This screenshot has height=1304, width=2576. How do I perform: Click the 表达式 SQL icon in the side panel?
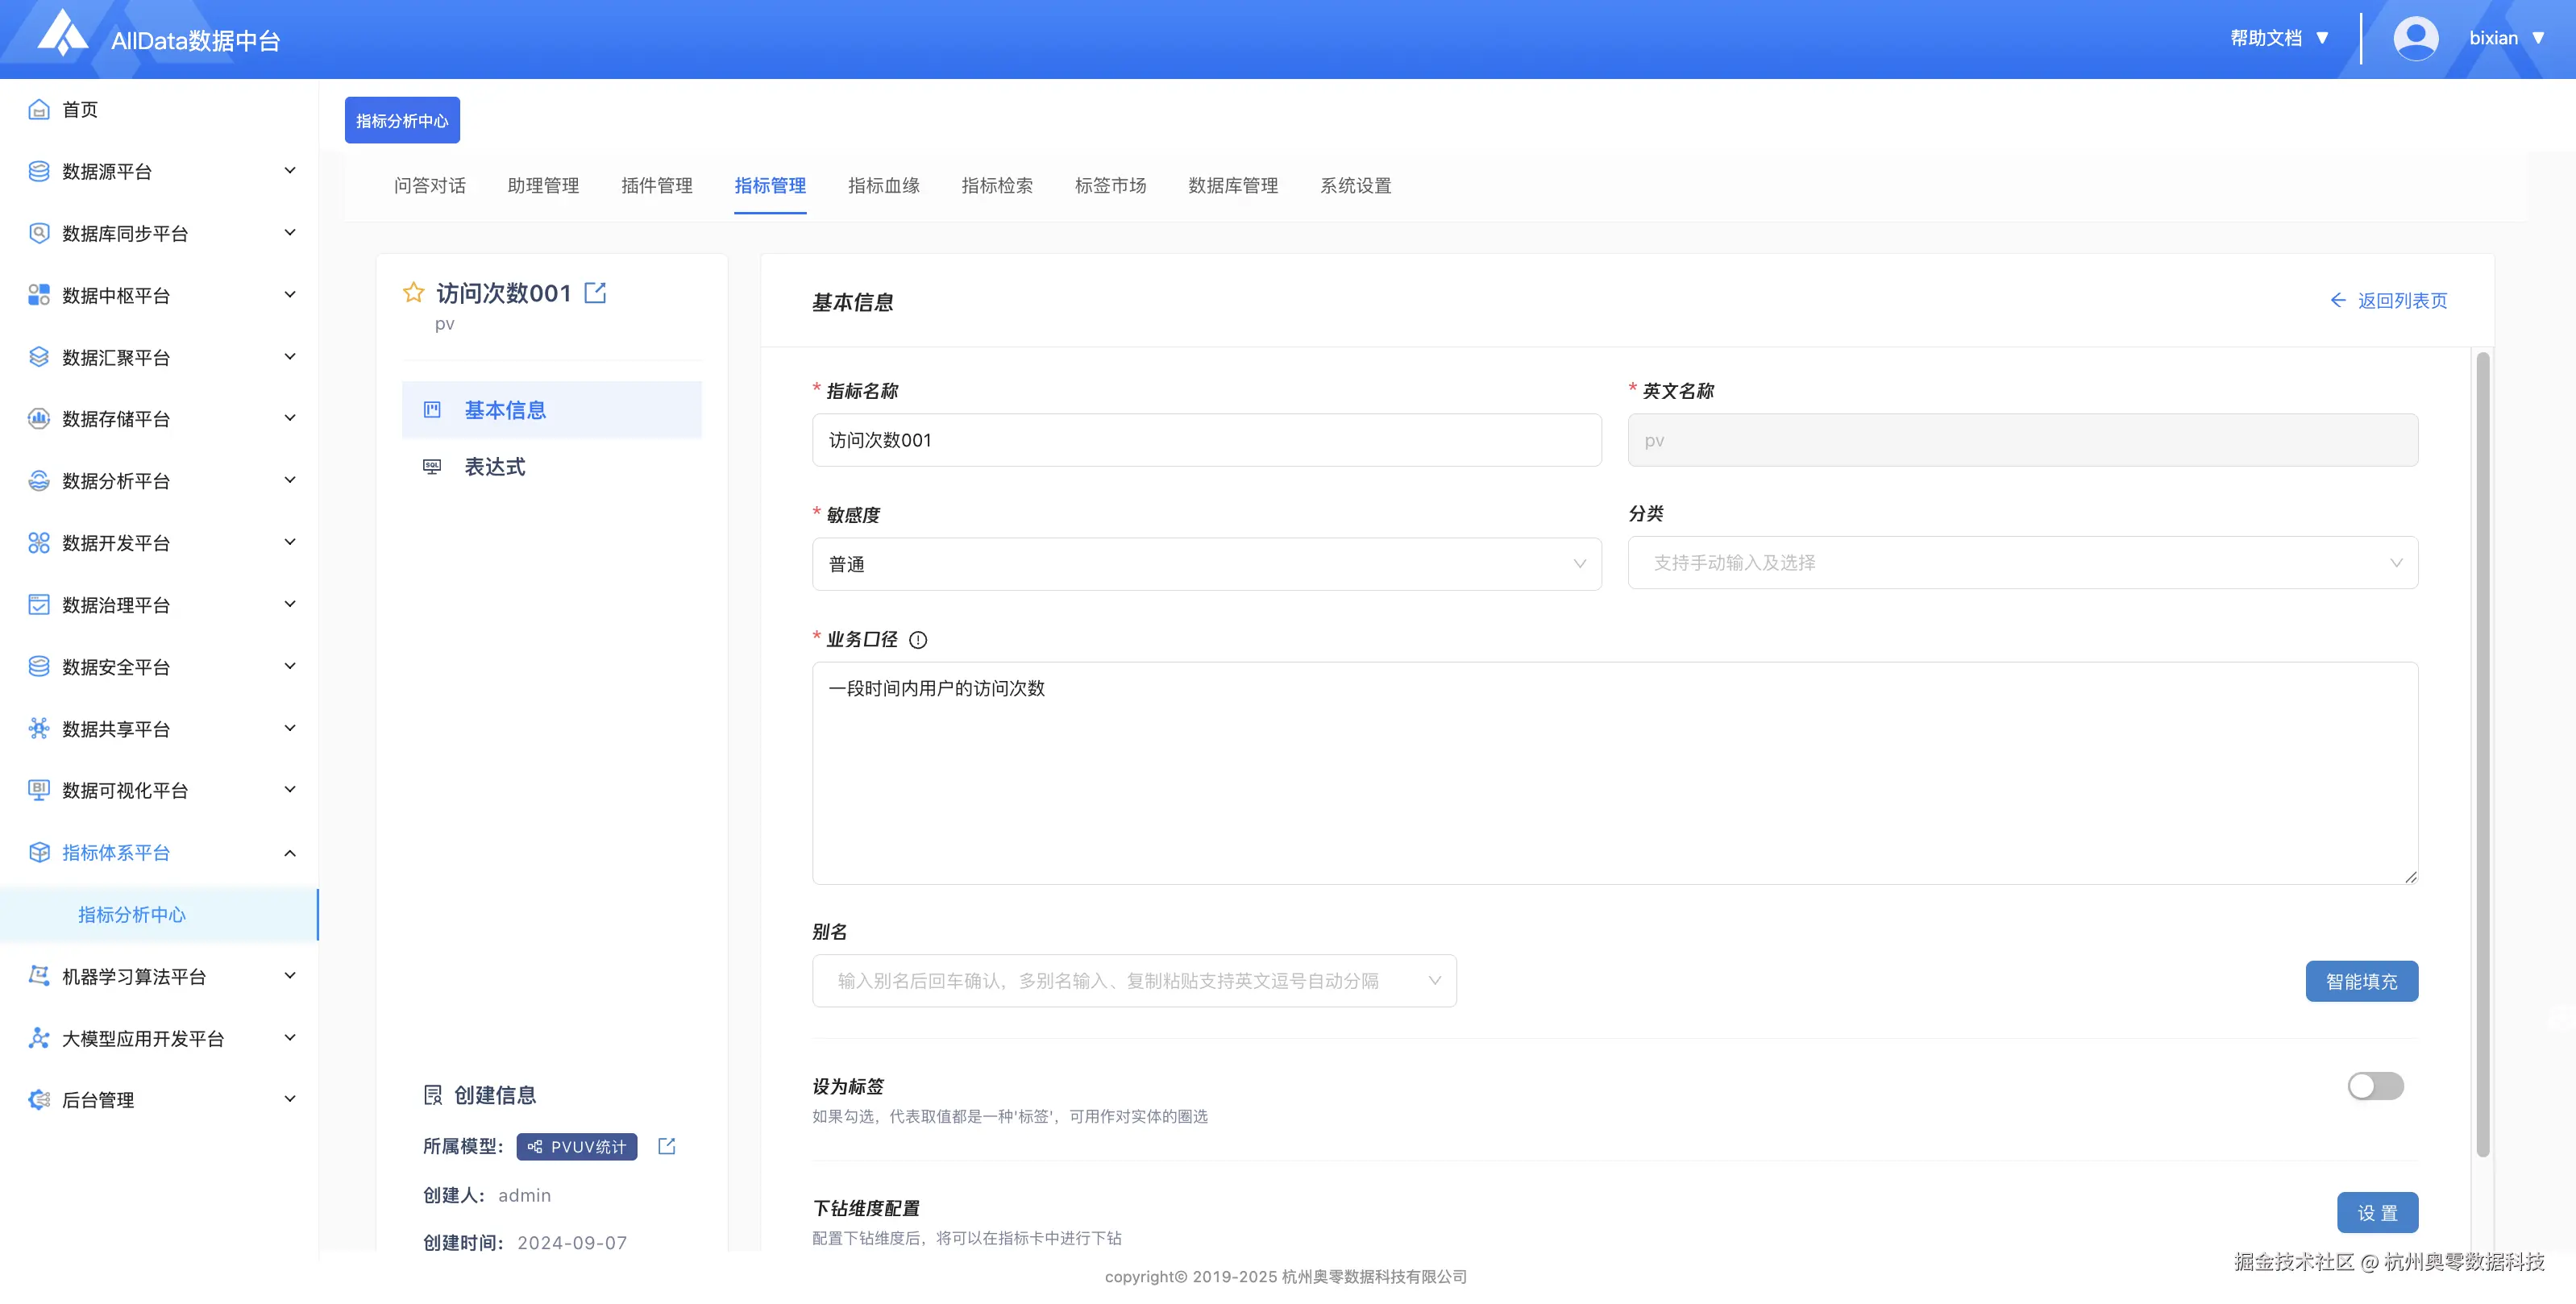432,467
